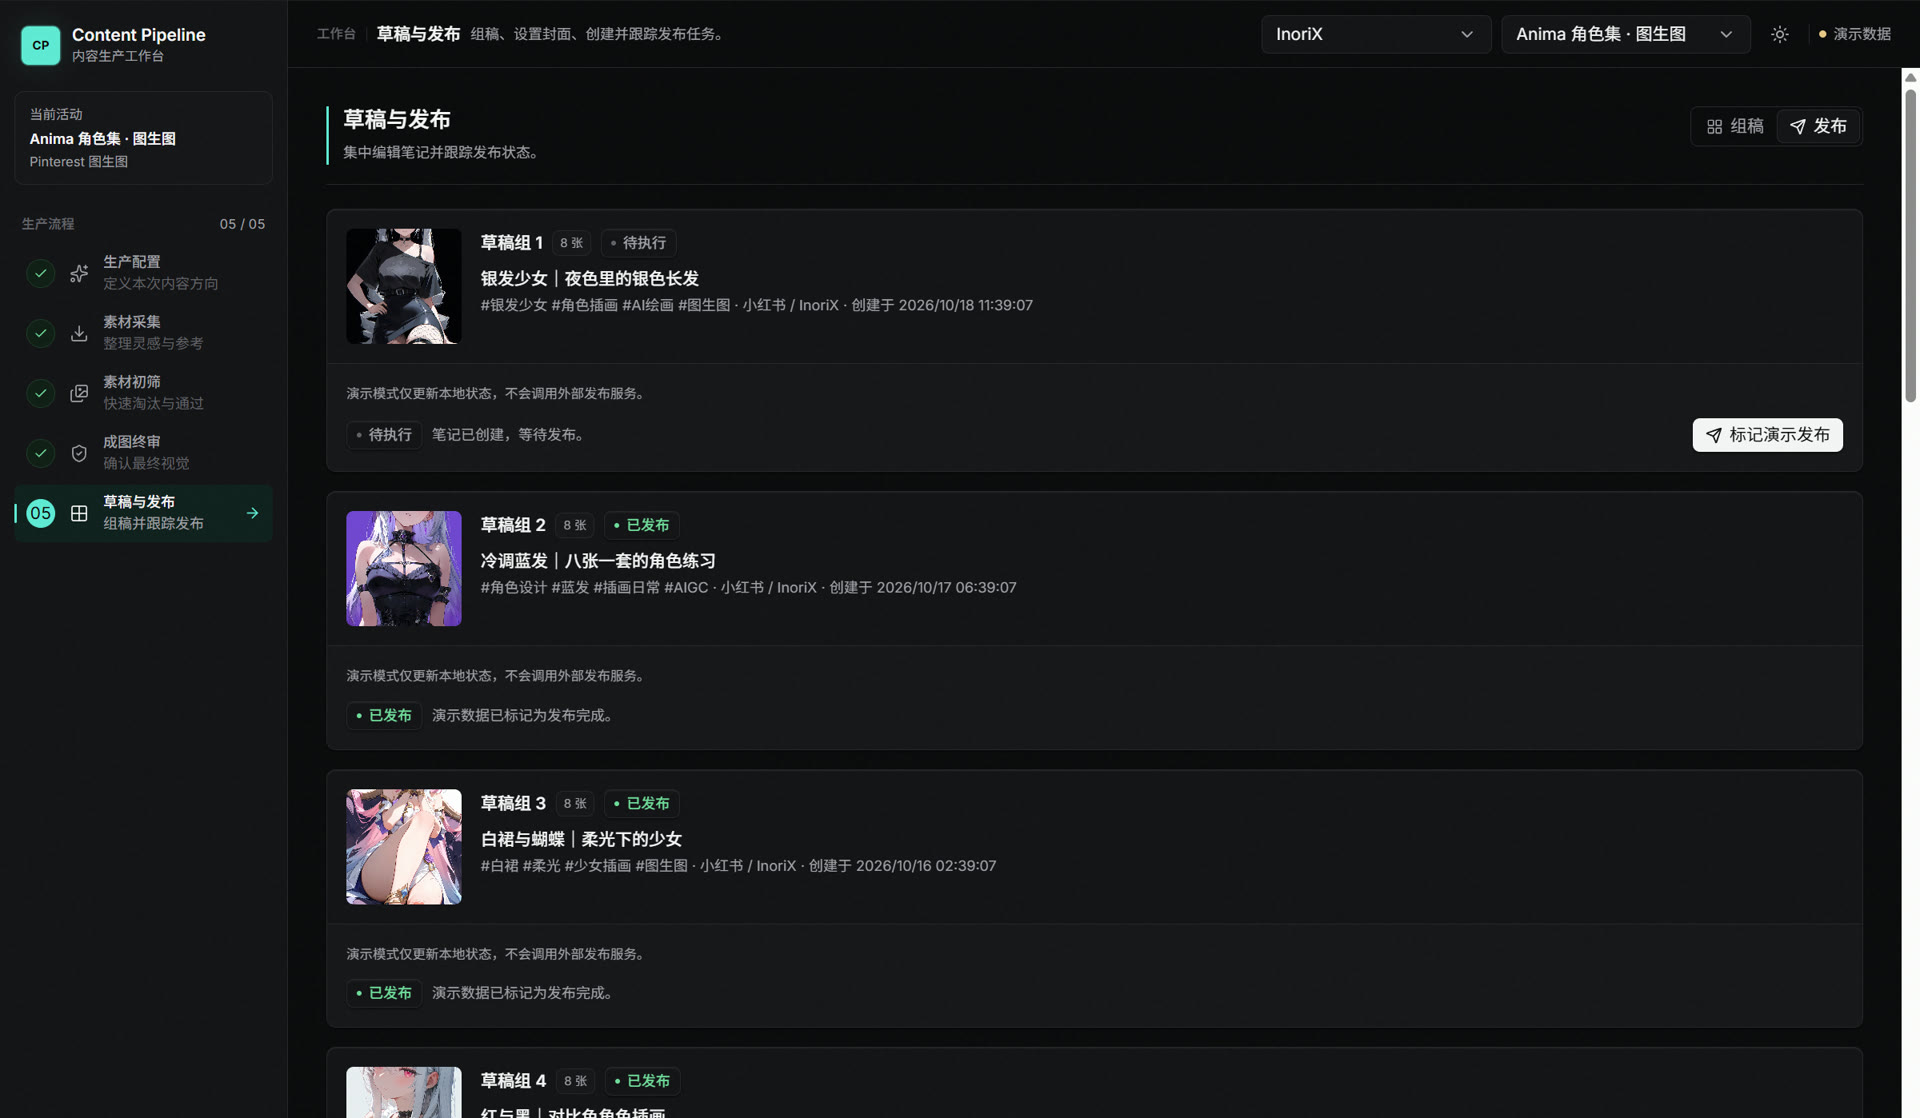Click the grid icon beside 草稿与发布
This screenshot has width=1920, height=1118.
point(79,513)
